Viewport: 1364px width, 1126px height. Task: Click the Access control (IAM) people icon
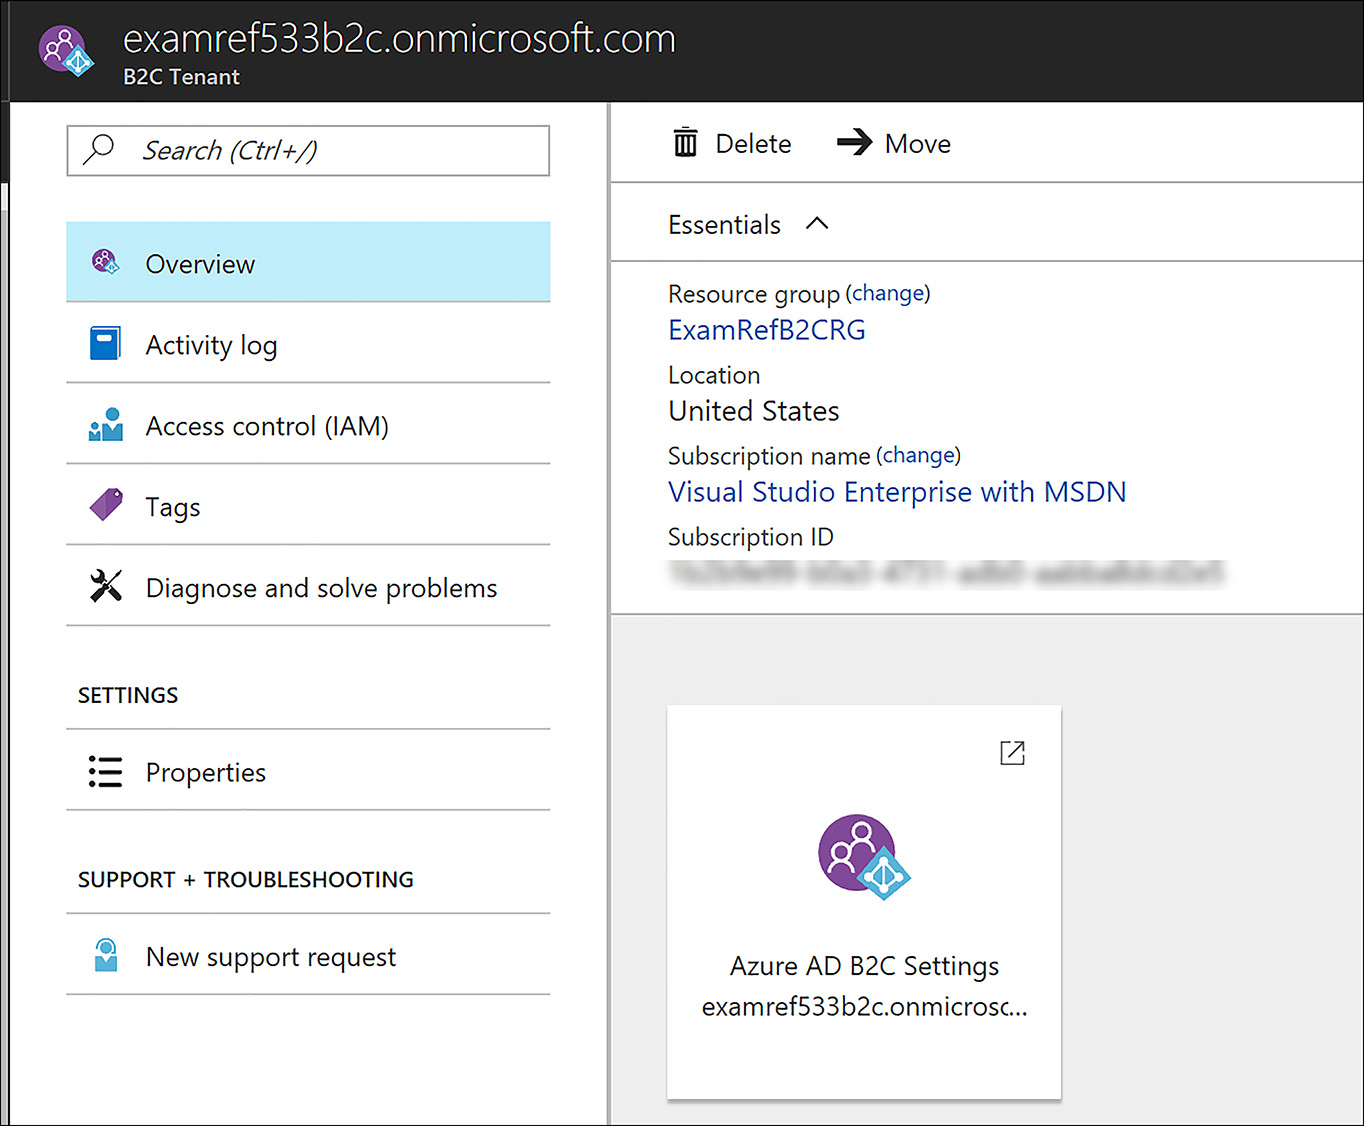point(105,425)
